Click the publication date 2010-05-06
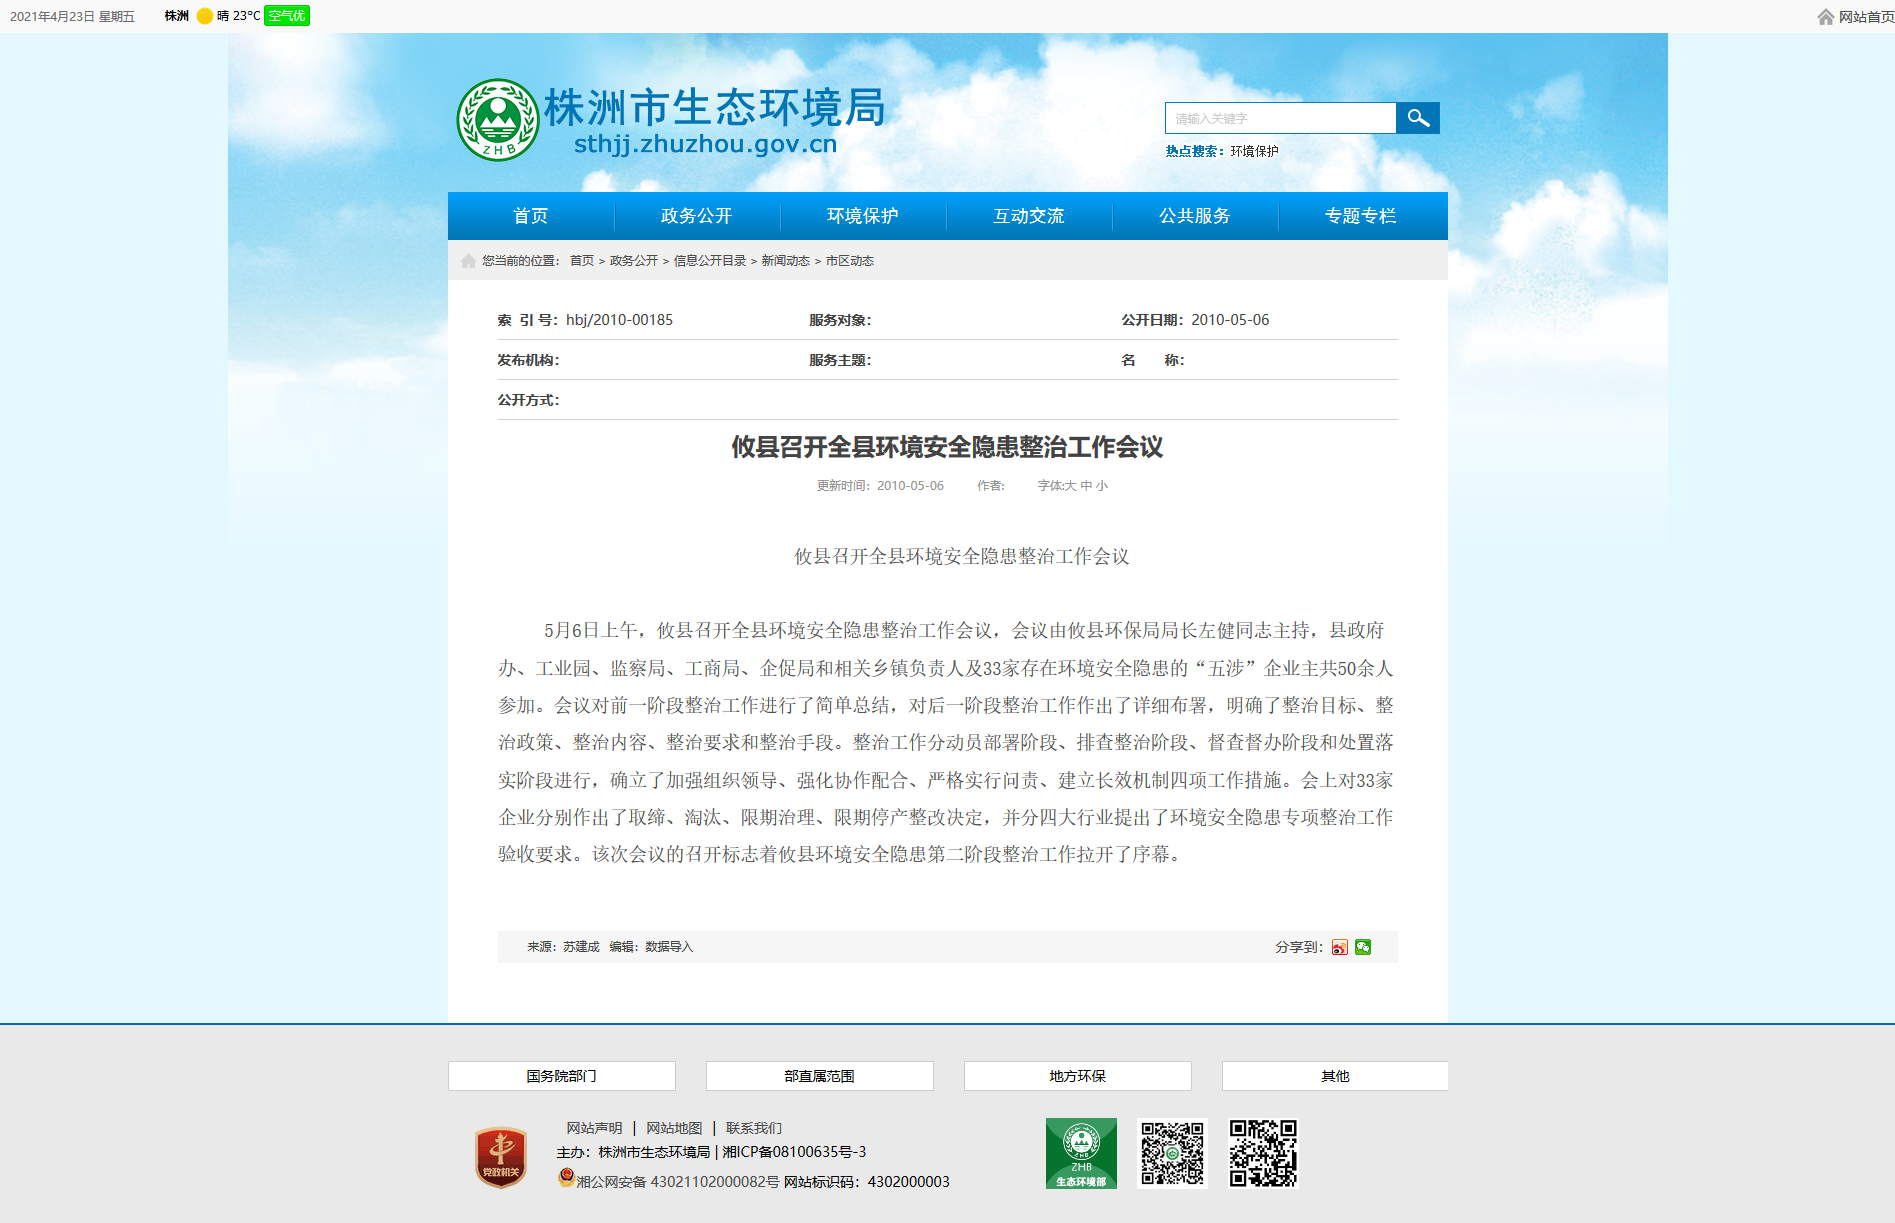This screenshot has width=1895, height=1223. 1230,320
